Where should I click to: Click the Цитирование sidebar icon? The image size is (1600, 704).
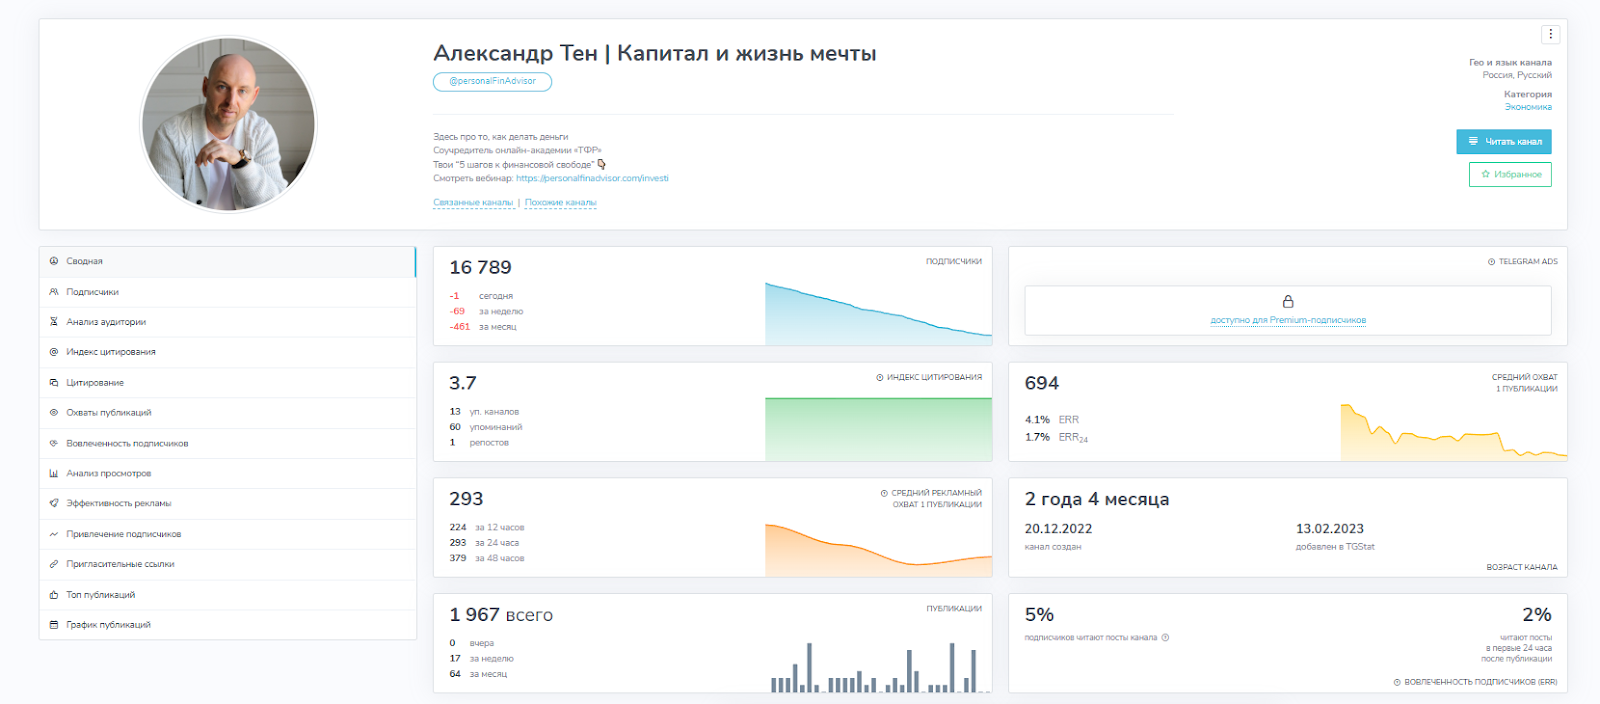[54, 383]
